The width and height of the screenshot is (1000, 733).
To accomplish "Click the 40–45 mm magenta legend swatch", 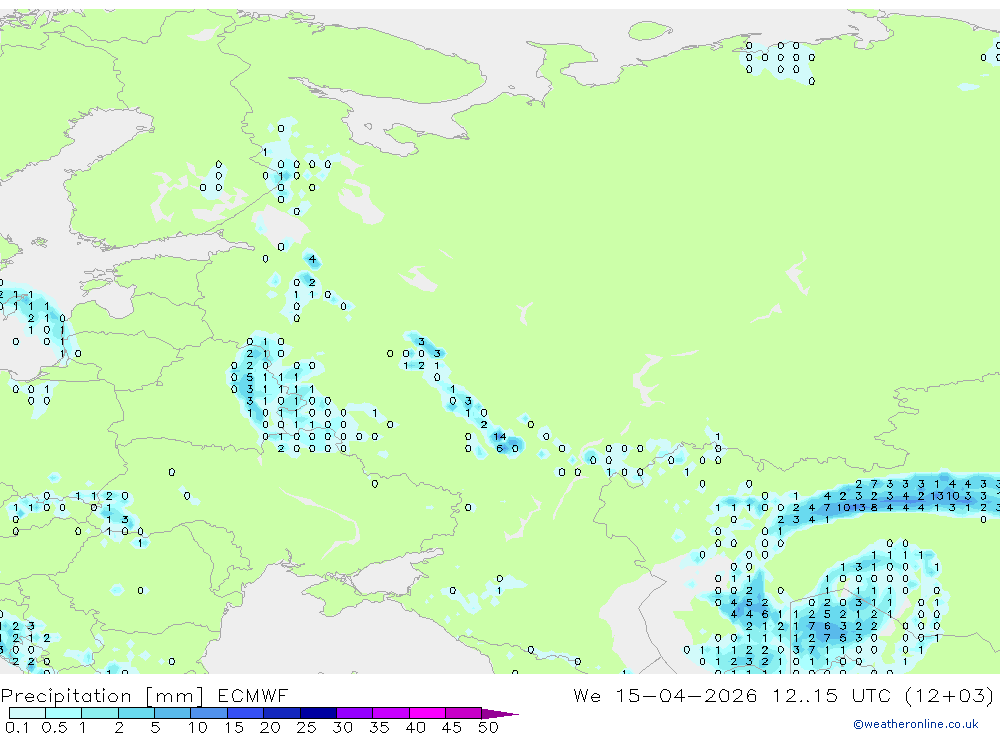I will tap(427, 713).
